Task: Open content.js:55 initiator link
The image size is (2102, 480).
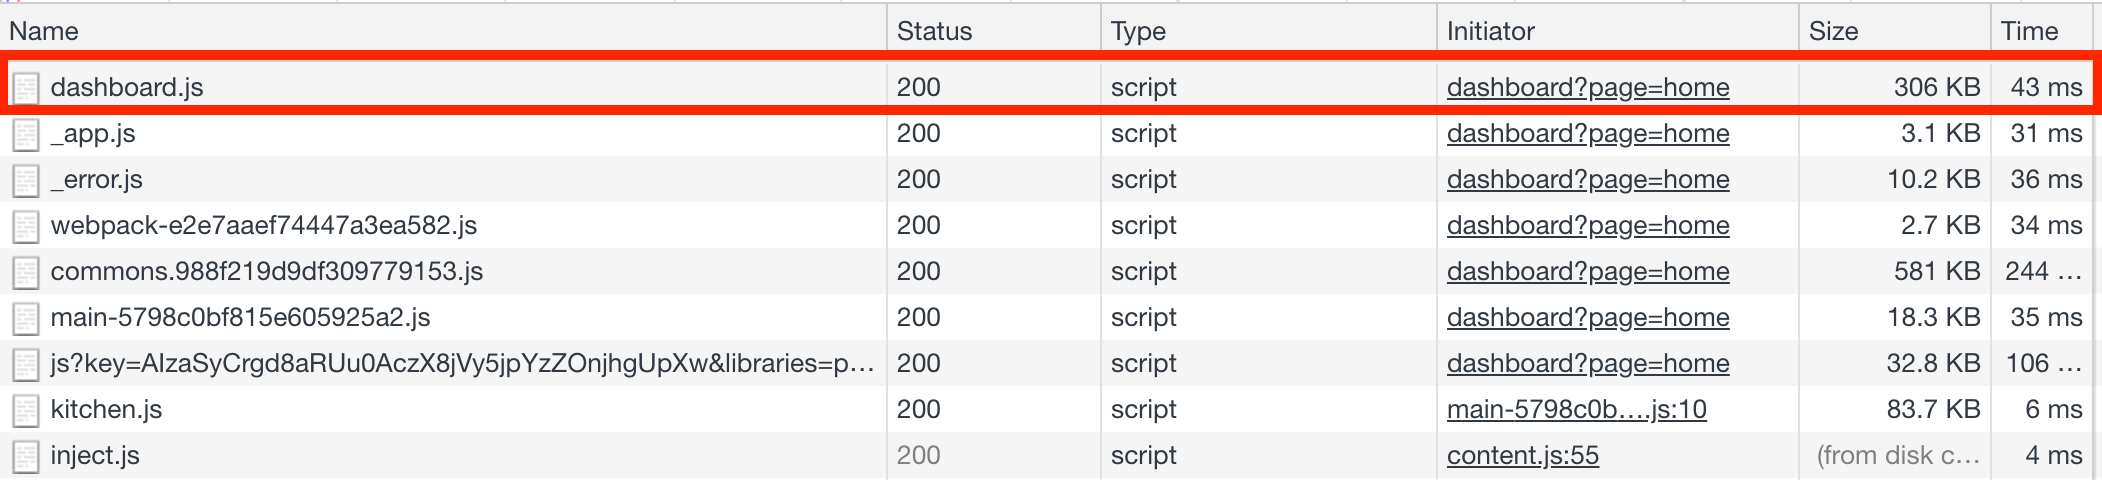Action: (x=1523, y=455)
